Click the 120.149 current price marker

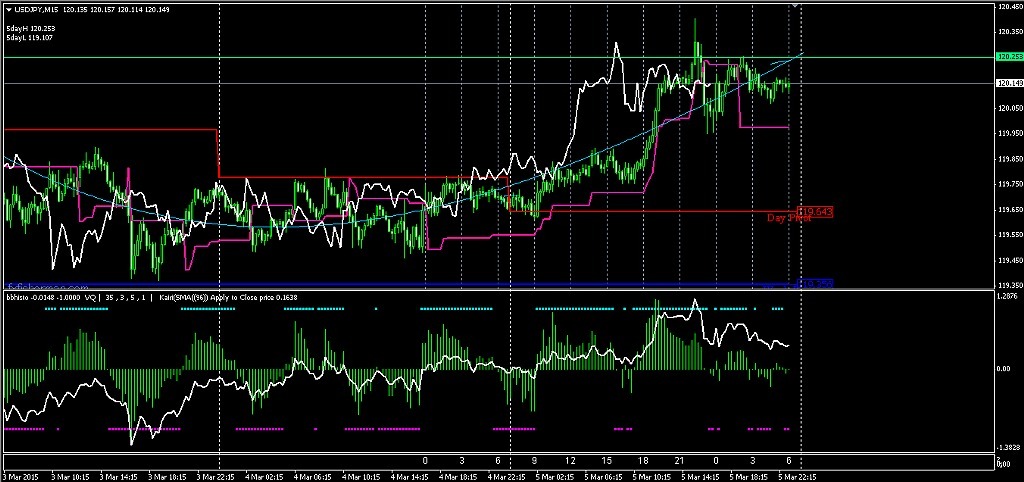point(1008,83)
